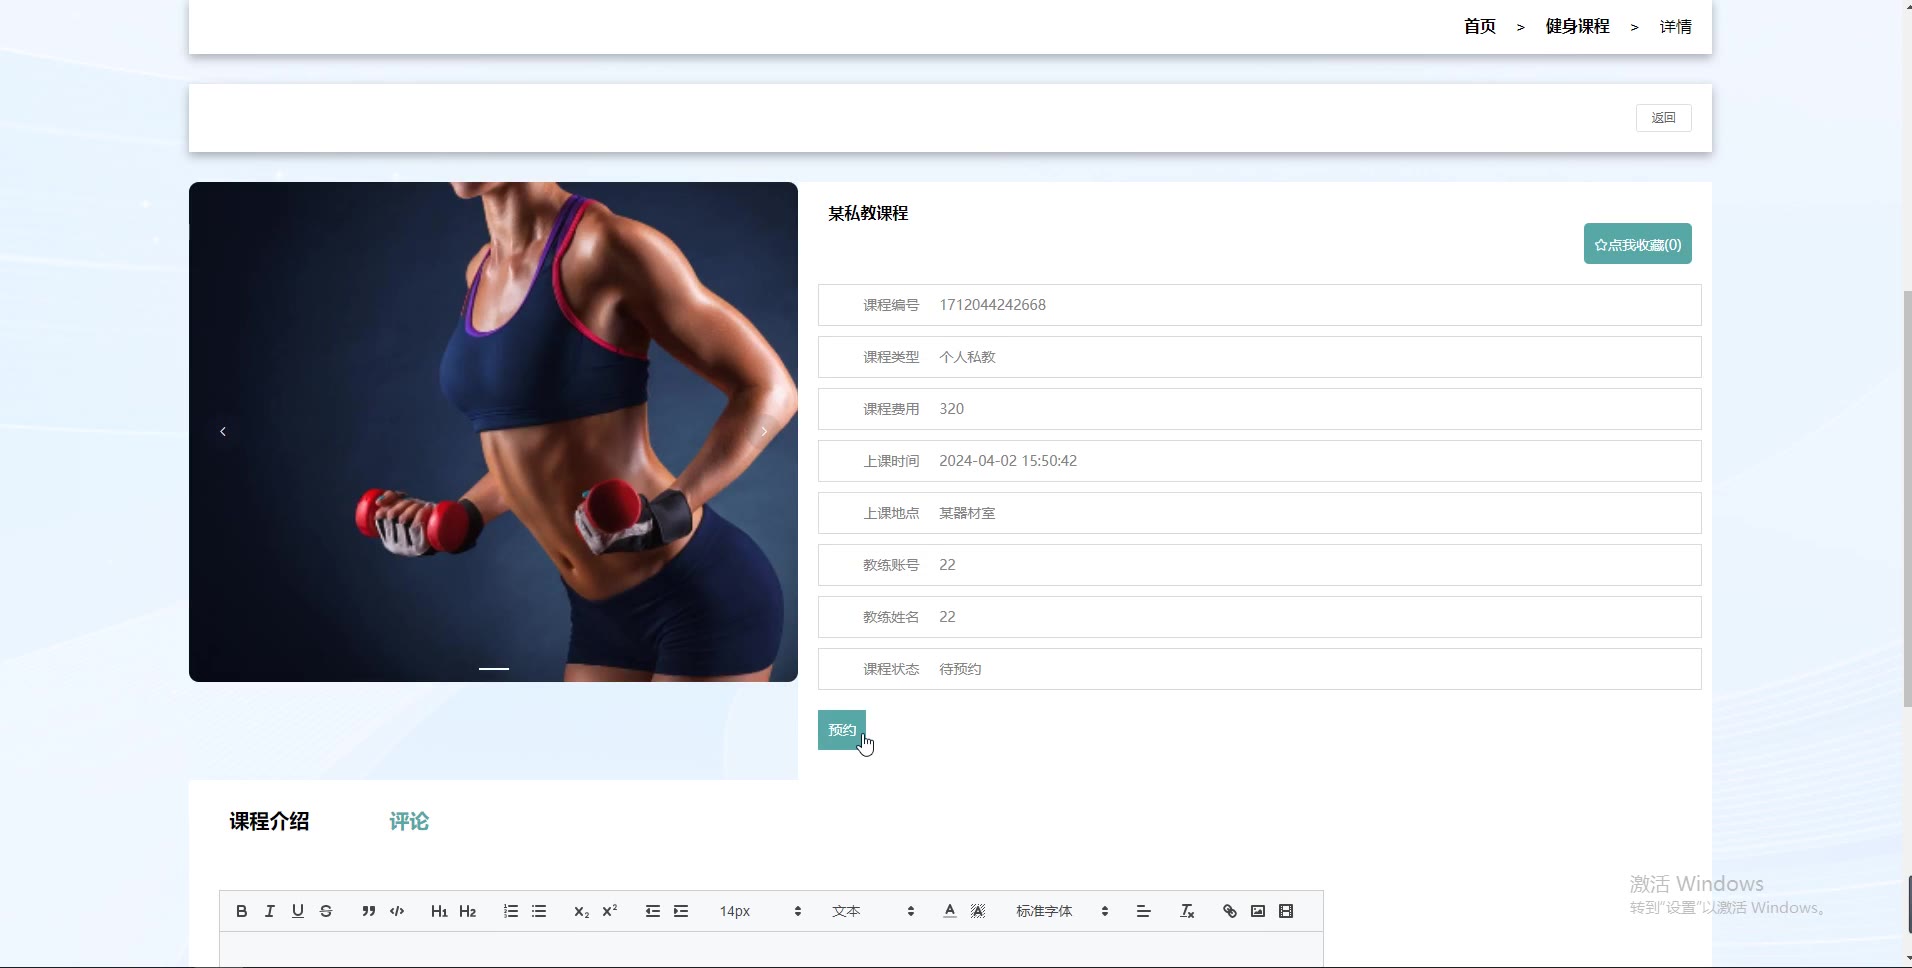This screenshot has height=968, width=1912.
Task: Click the 返回 button
Action: pos(1664,118)
